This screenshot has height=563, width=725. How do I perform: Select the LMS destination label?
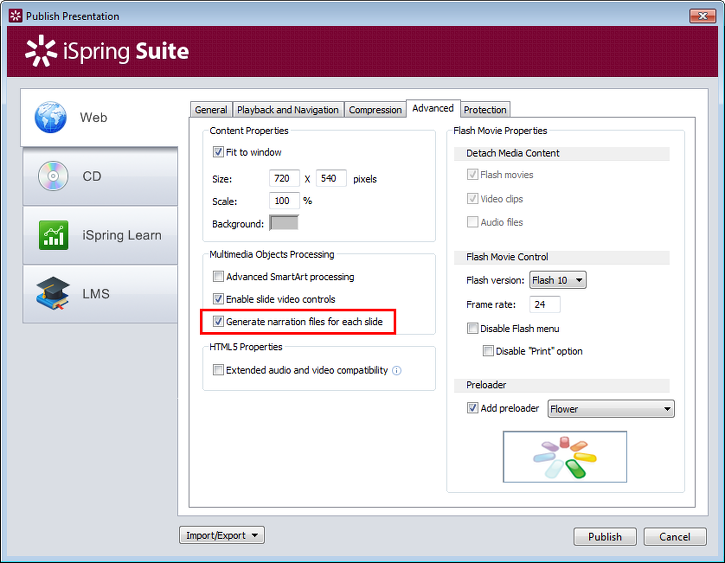point(96,294)
